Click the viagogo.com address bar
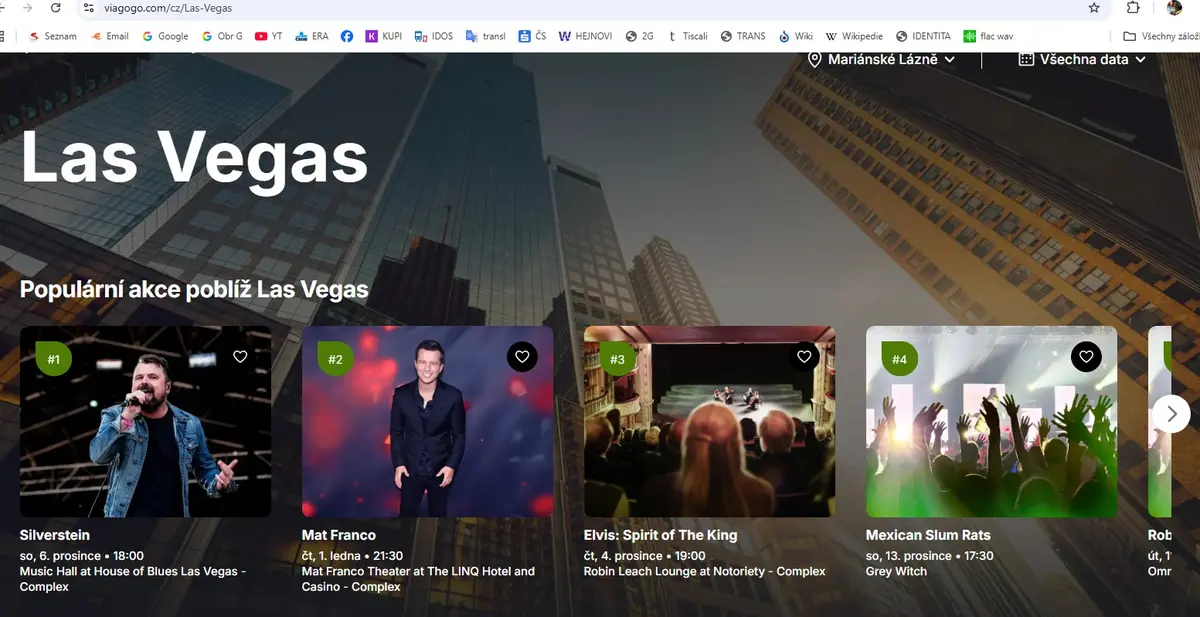1200x617 pixels. [x=590, y=8]
